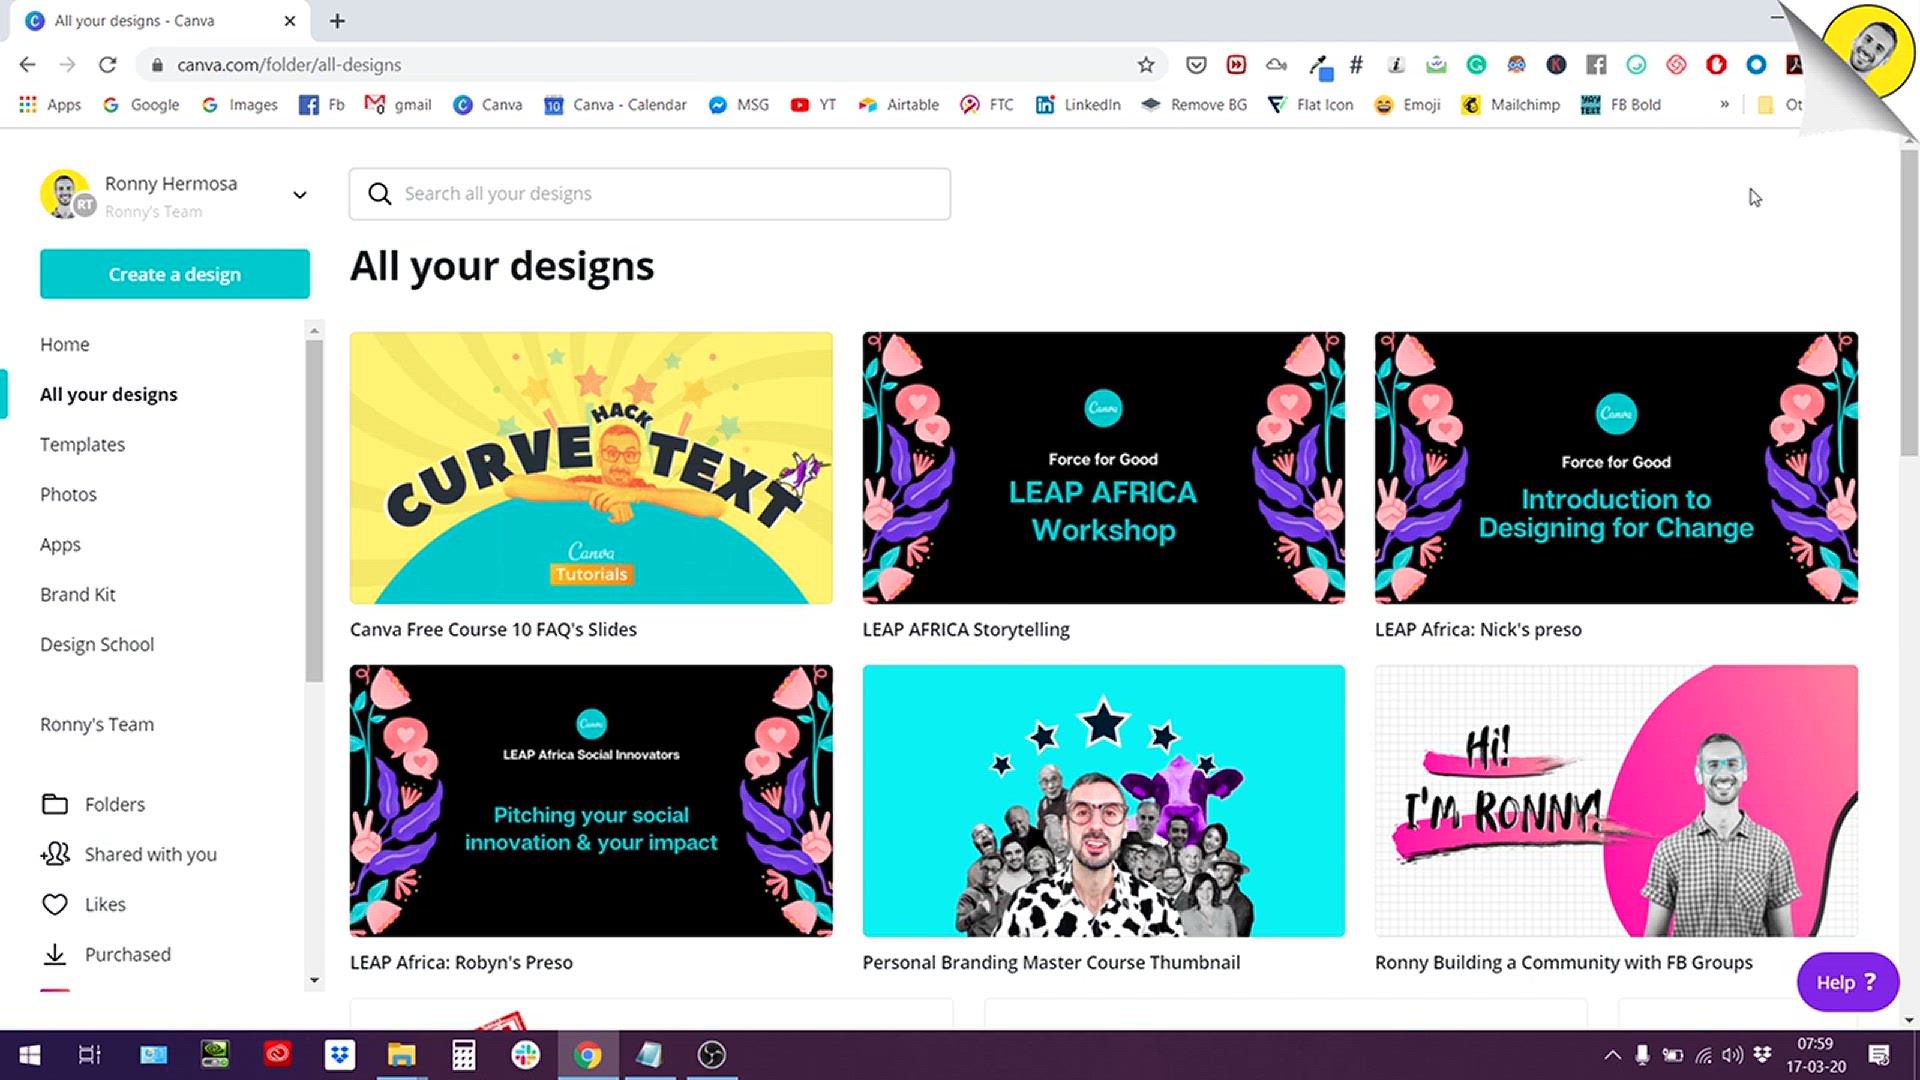Viewport: 1920px width, 1080px height.
Task: Open the Fb bookmark
Action: point(322,105)
